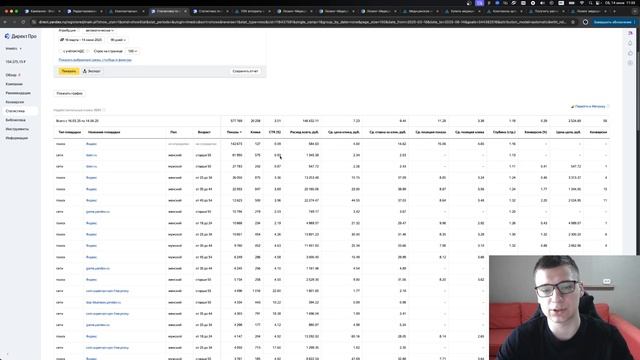Click the macOS date and time in menu bar
Image resolution: width=640 pixels, height=360 pixels.
point(620,3)
